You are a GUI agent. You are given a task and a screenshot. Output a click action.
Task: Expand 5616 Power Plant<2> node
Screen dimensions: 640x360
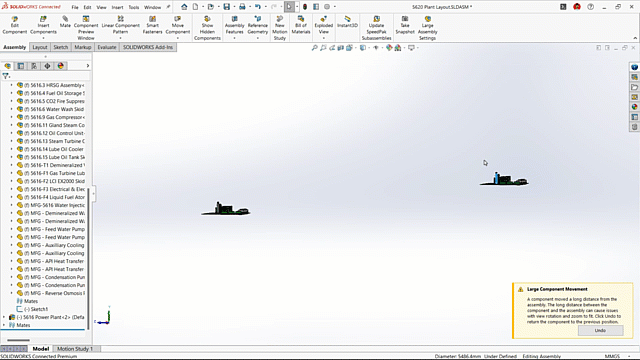tap(4, 317)
